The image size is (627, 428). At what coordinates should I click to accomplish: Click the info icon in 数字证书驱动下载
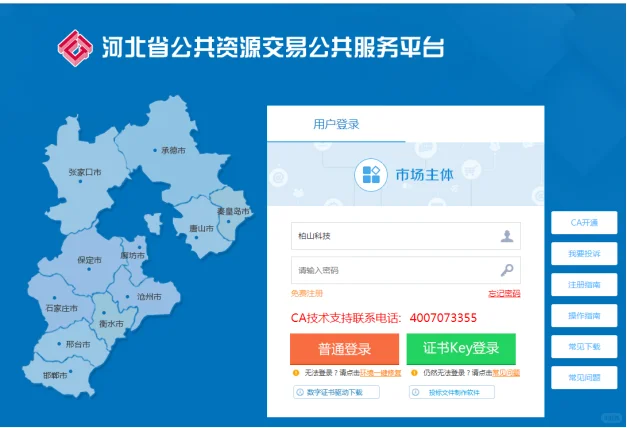pos(300,392)
